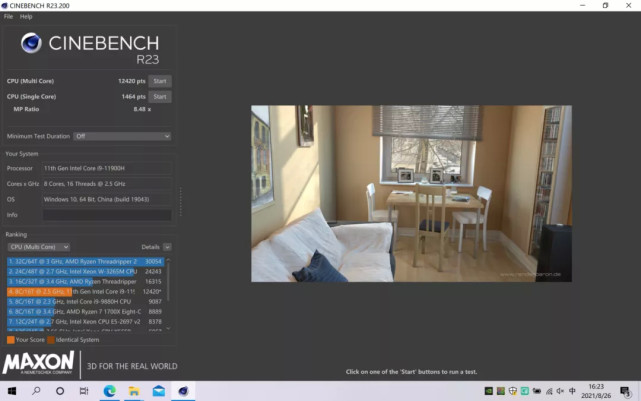The image size is (641, 401).
Task: Click the MAXON logo
Action: (38, 363)
